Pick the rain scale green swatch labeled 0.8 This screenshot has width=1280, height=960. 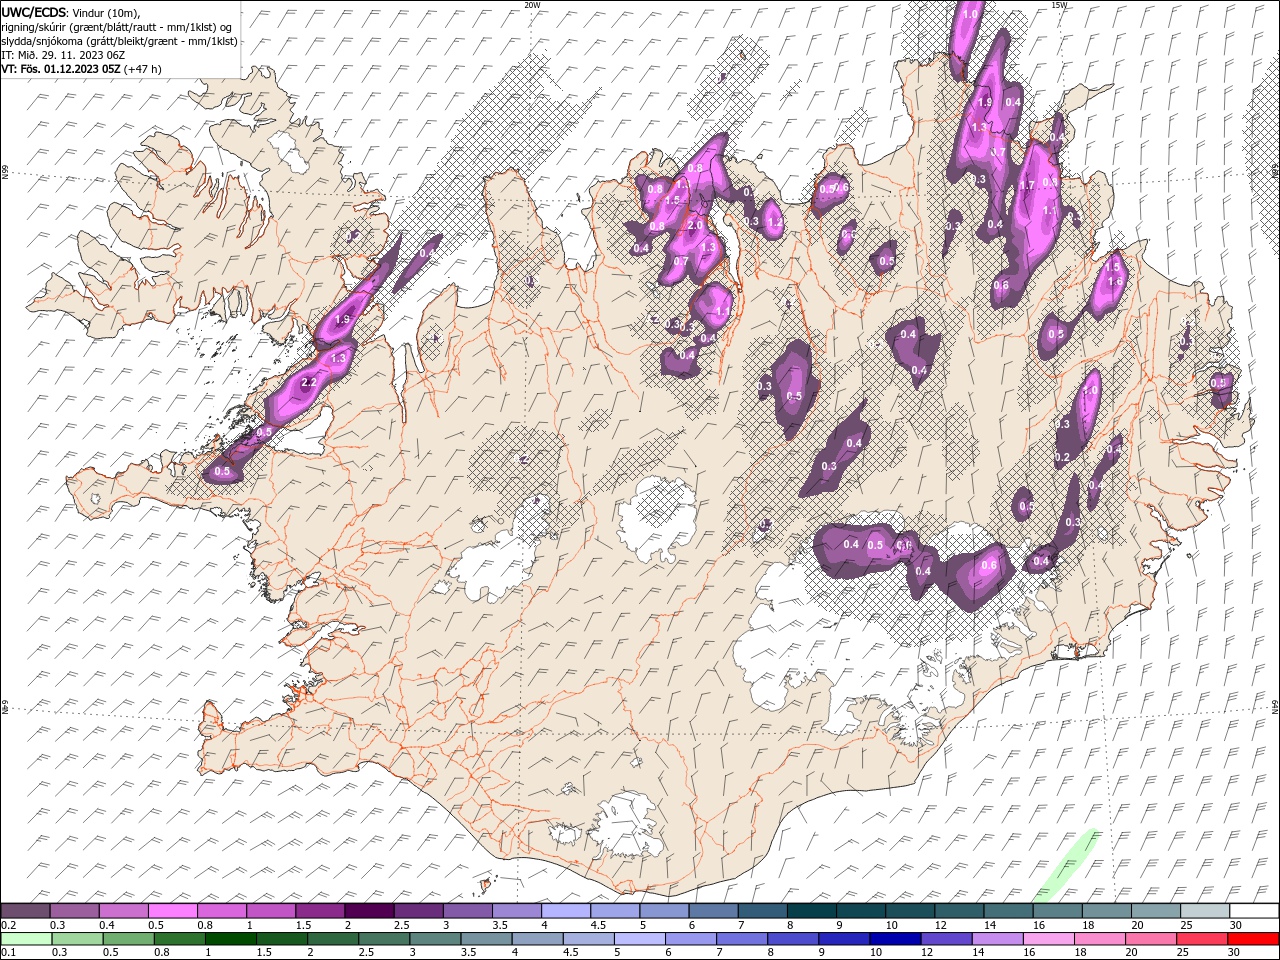tap(179, 938)
